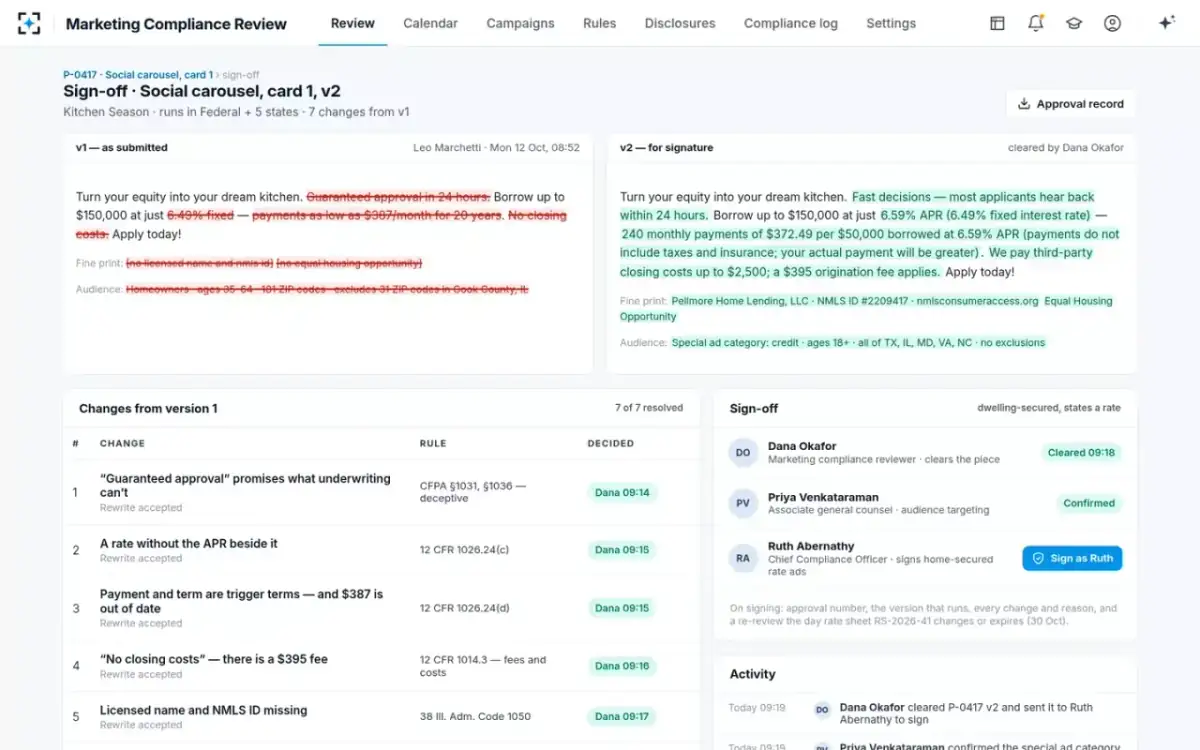
Task: Click "cleared by Dana Okafor" label
Action: point(1066,147)
